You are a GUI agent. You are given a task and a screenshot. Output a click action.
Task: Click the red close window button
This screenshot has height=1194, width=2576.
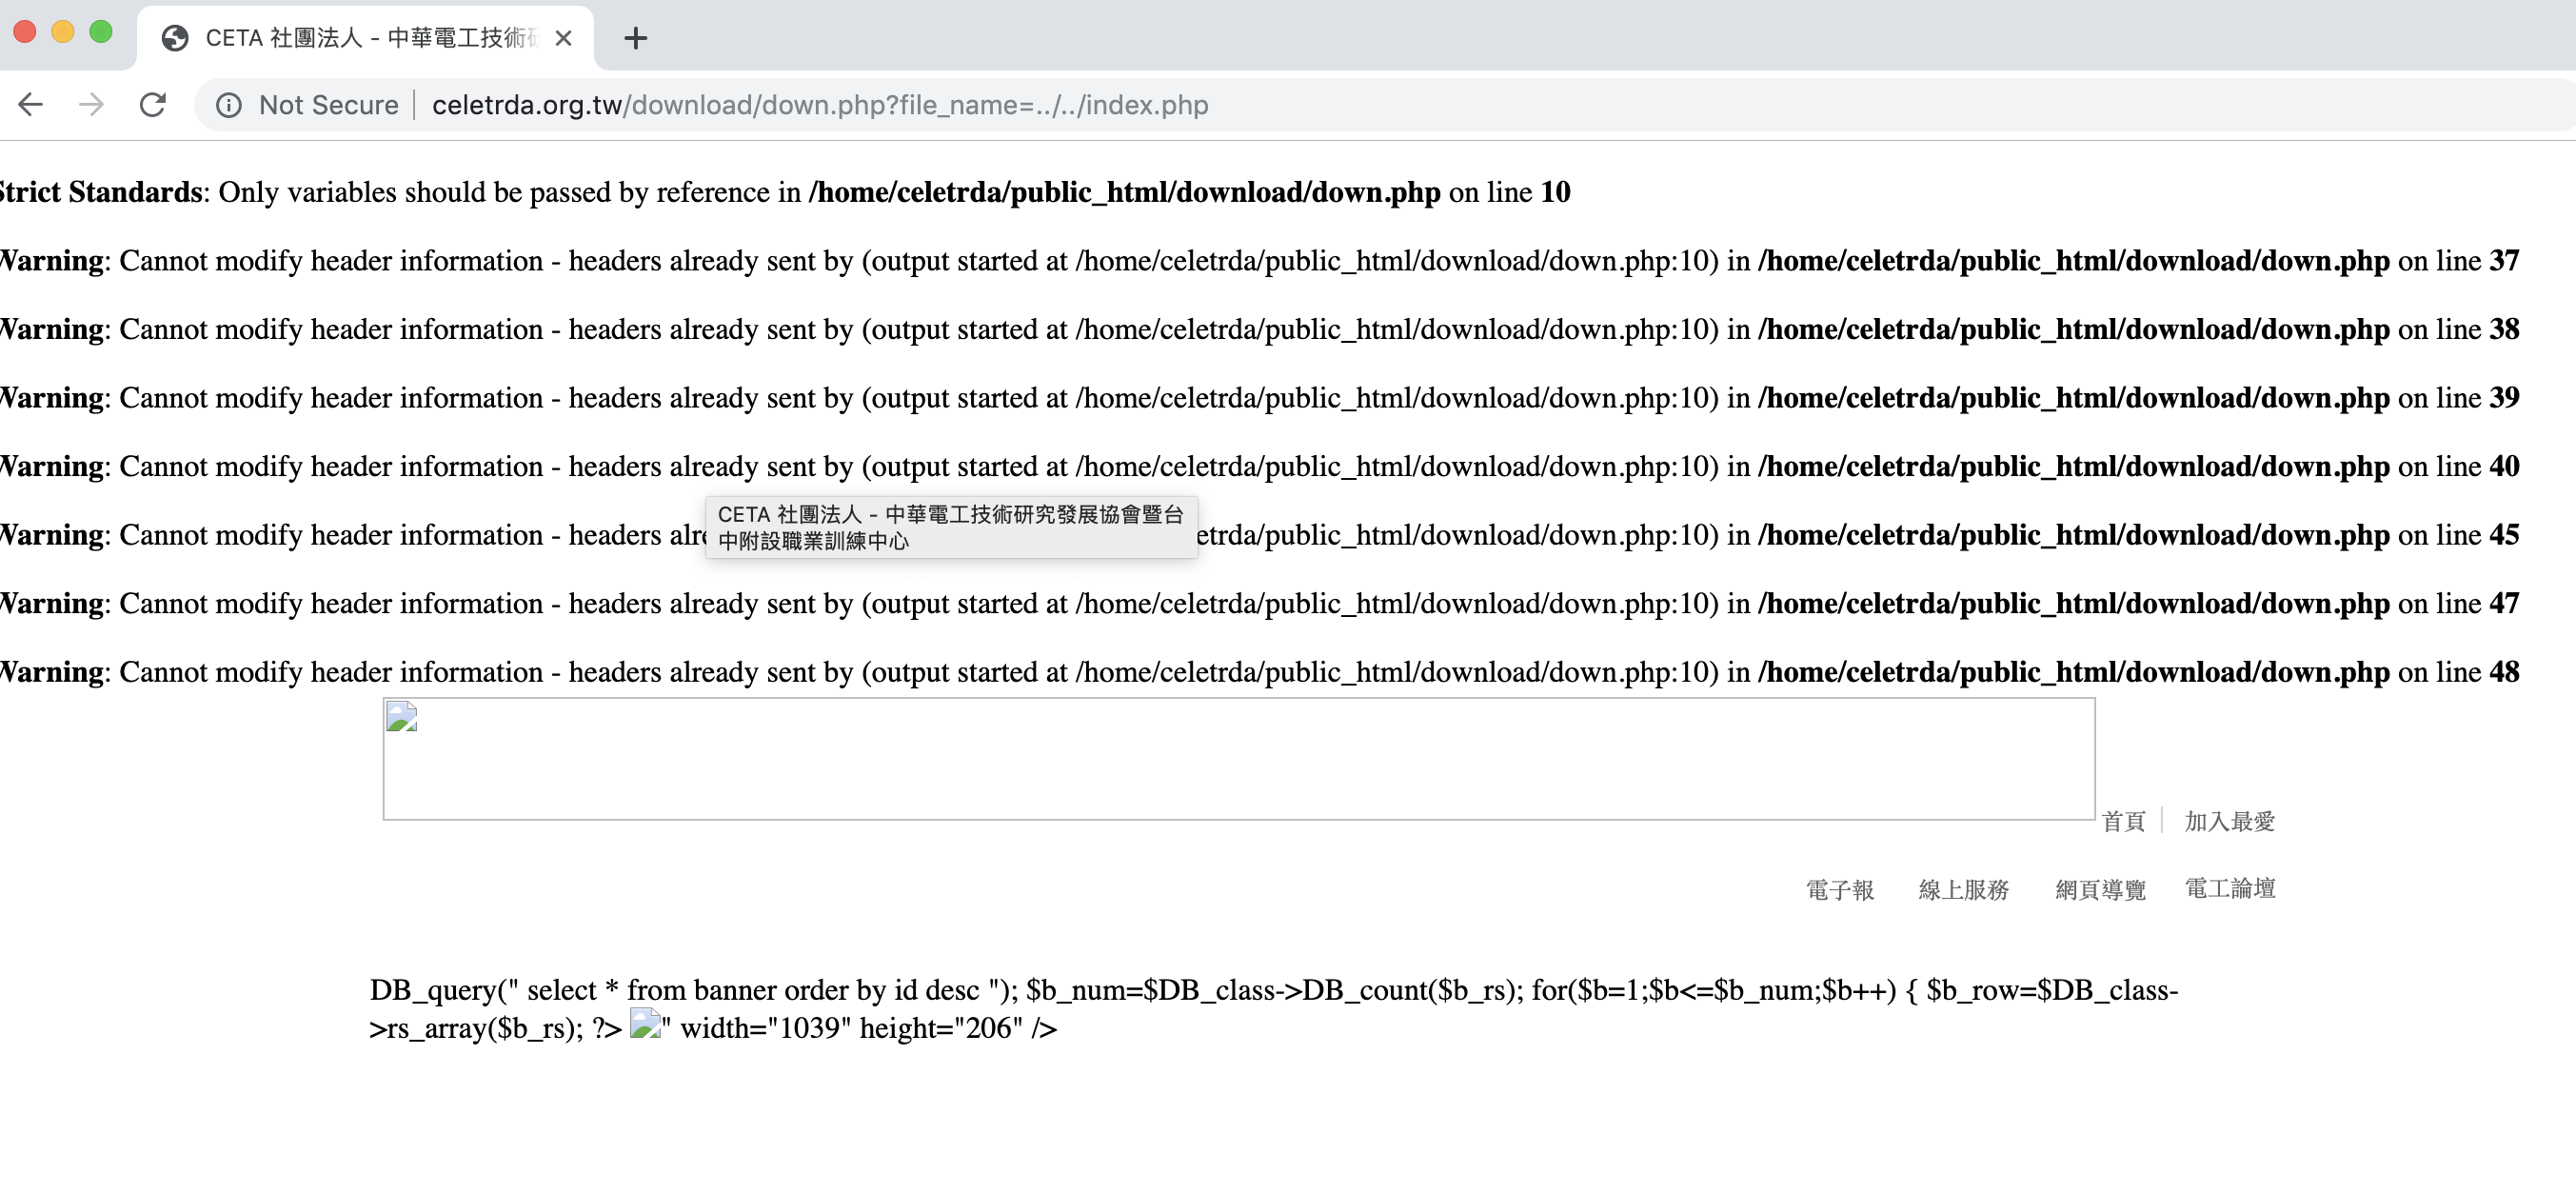[25, 32]
